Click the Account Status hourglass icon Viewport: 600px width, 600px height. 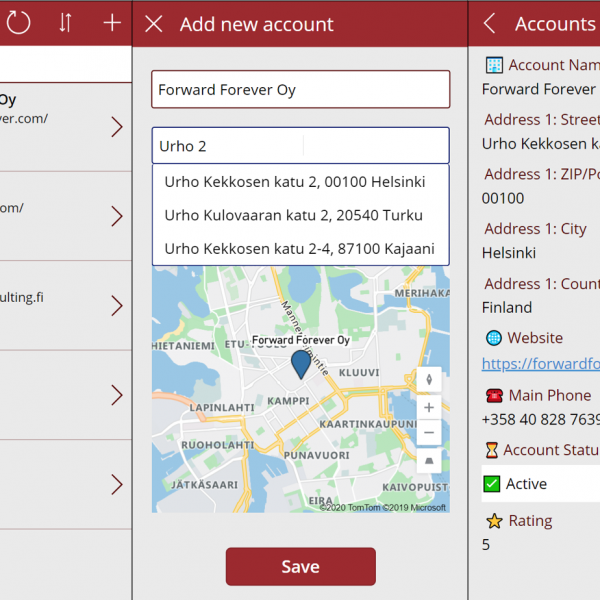tap(492, 450)
